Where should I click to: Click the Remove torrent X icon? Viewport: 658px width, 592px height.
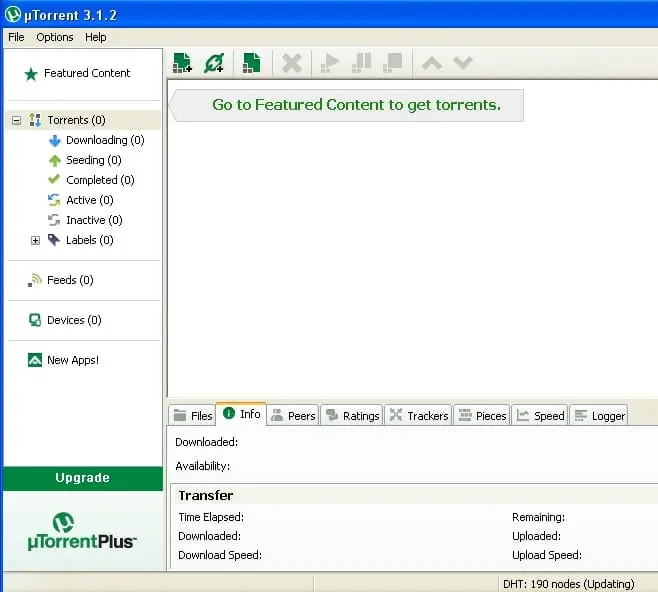click(x=292, y=63)
